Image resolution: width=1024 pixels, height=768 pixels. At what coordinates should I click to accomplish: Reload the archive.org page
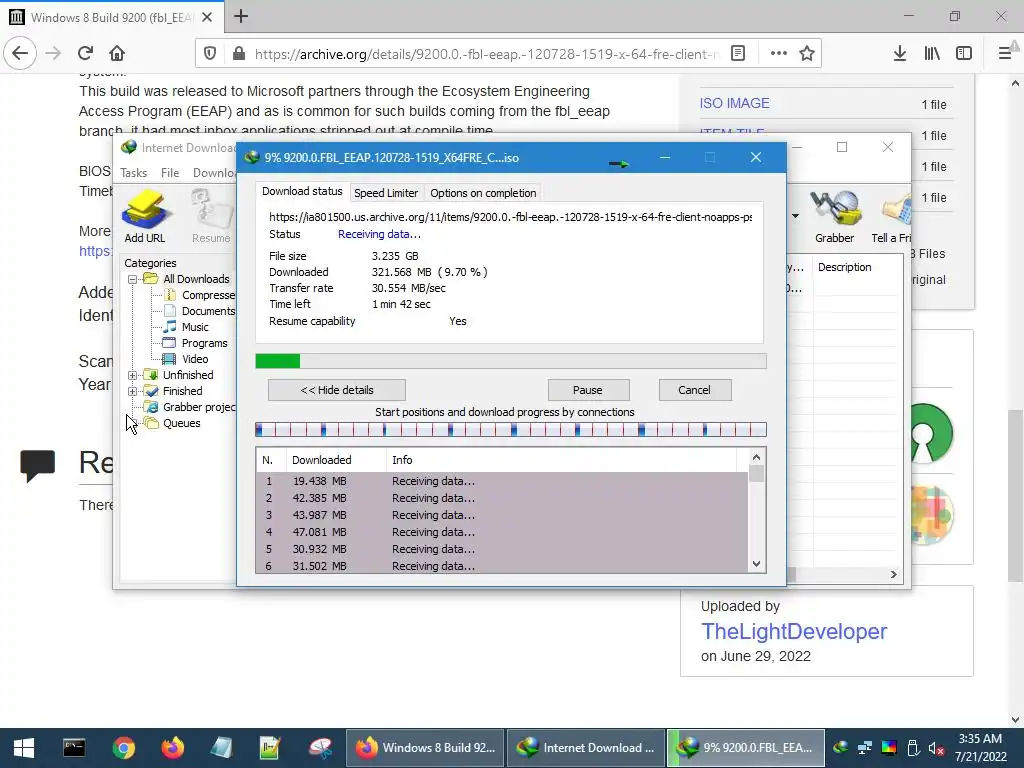point(85,54)
